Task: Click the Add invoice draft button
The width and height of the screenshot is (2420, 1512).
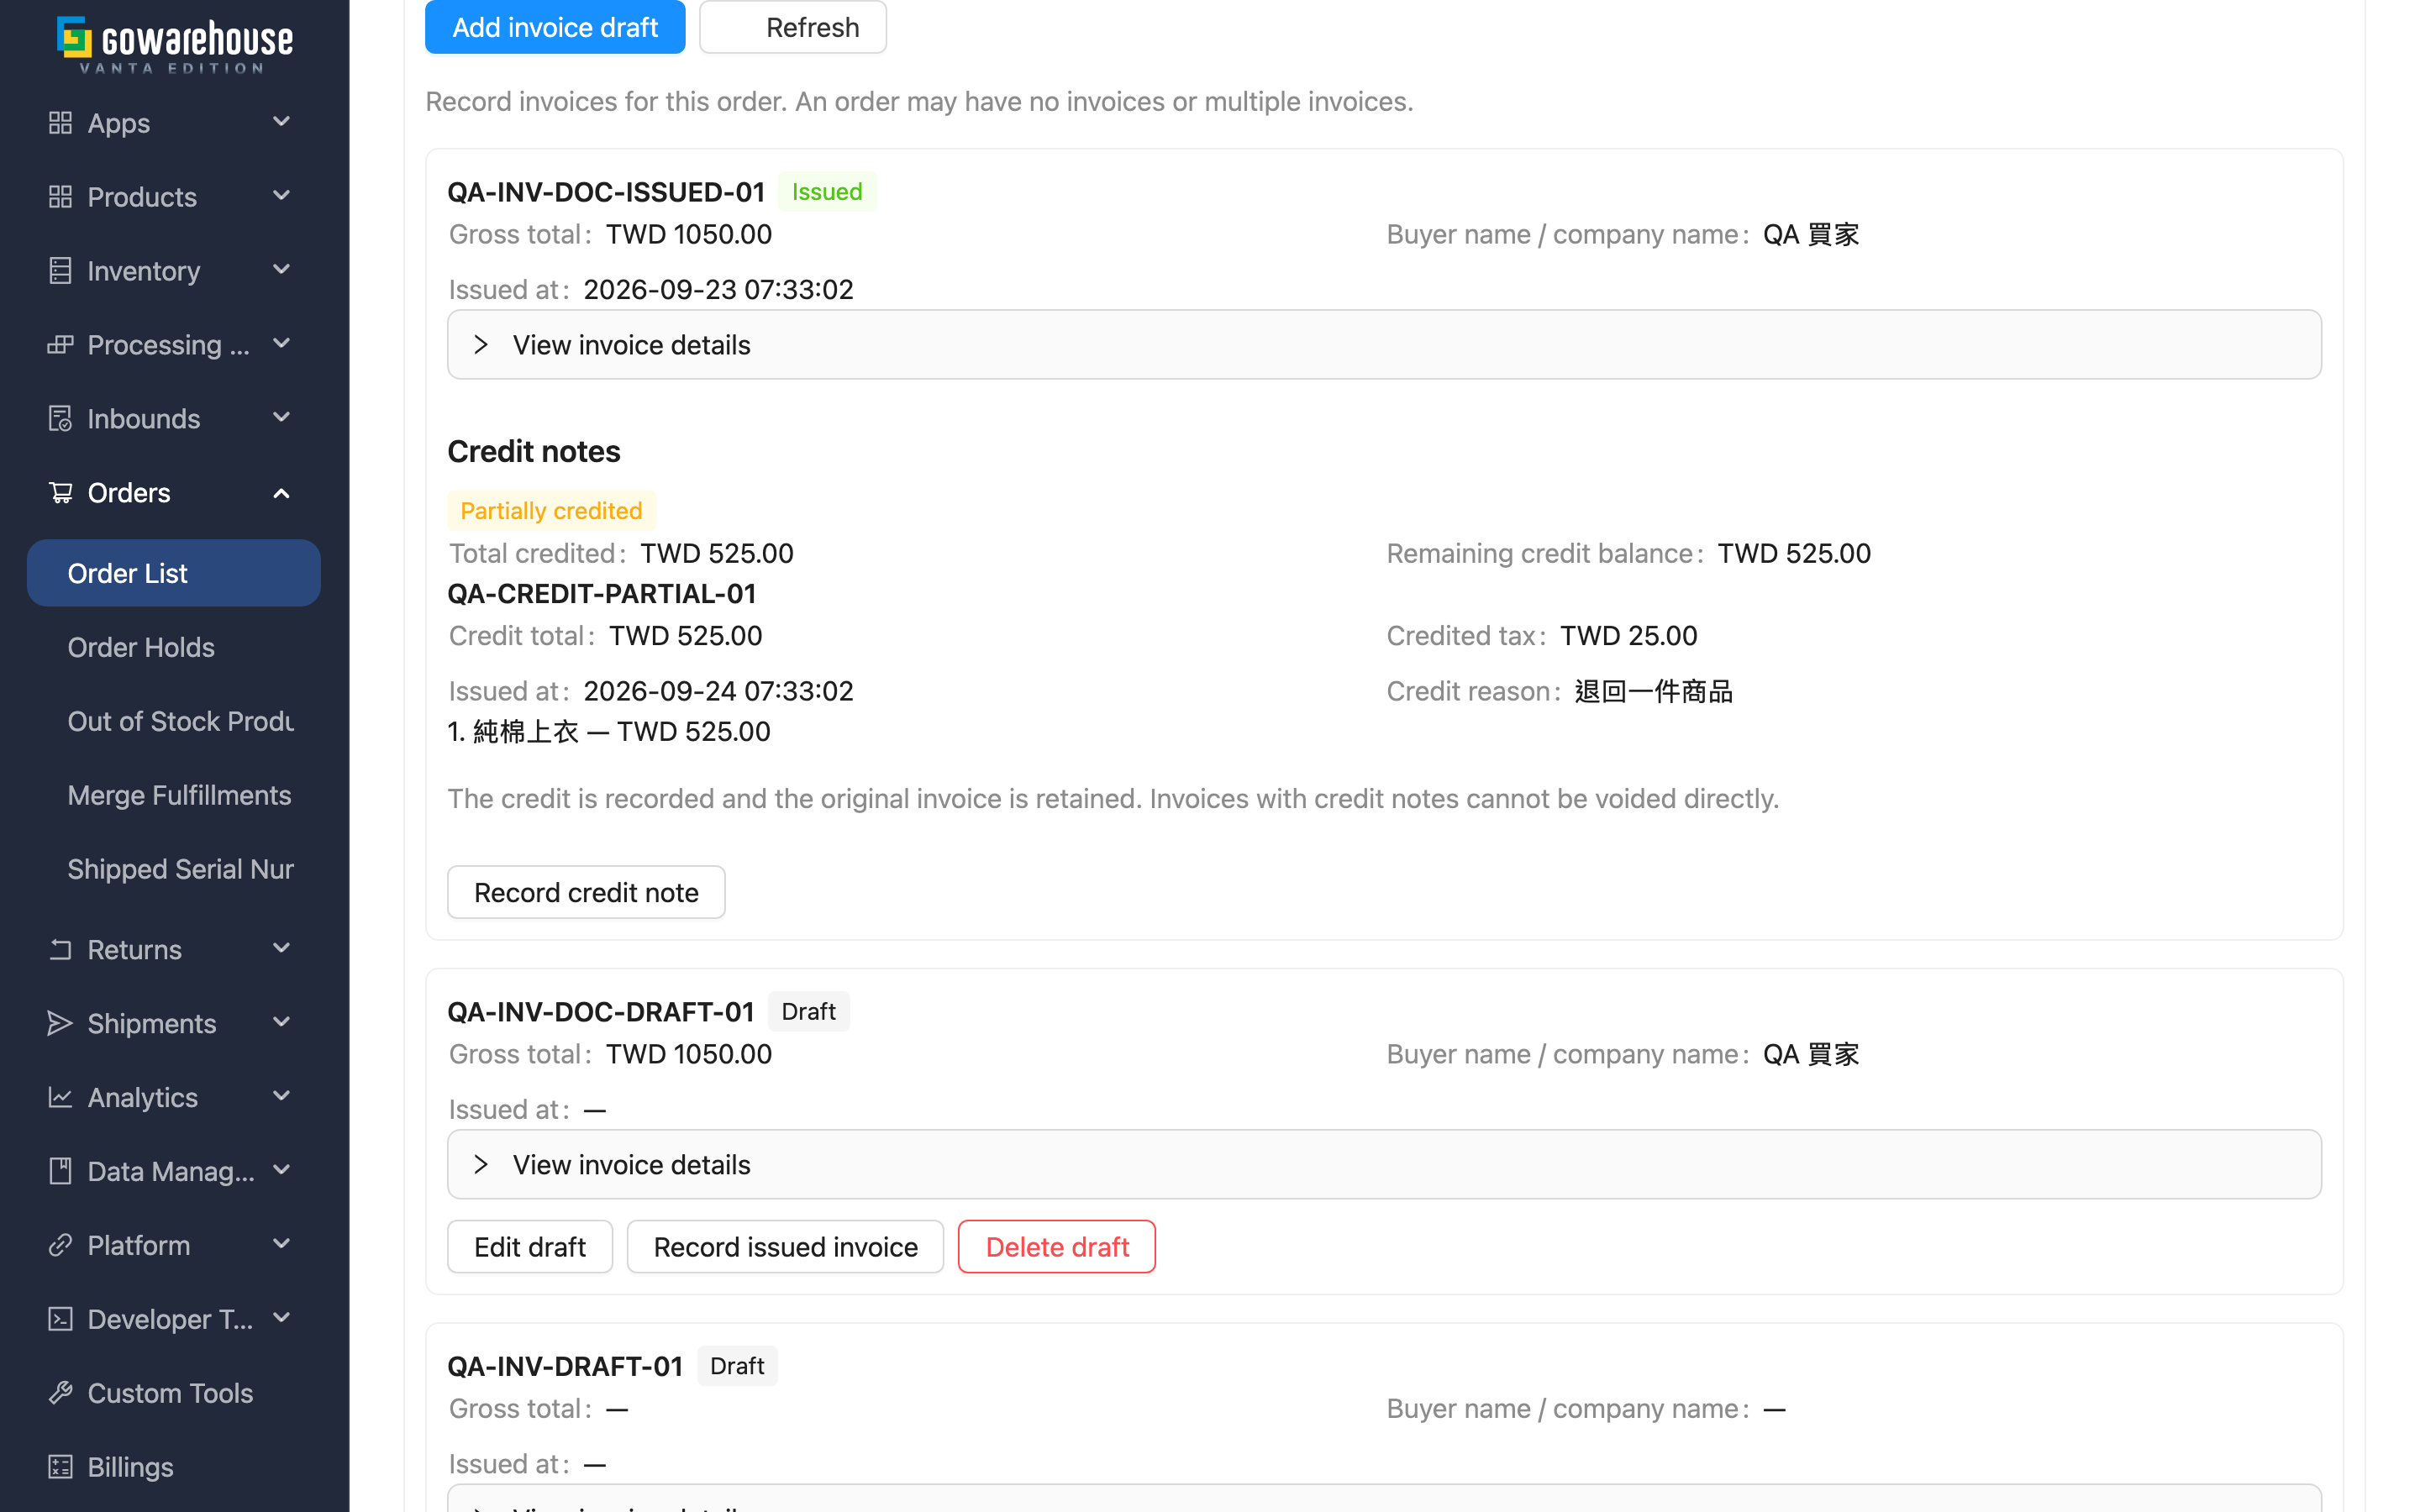Action: point(555,27)
